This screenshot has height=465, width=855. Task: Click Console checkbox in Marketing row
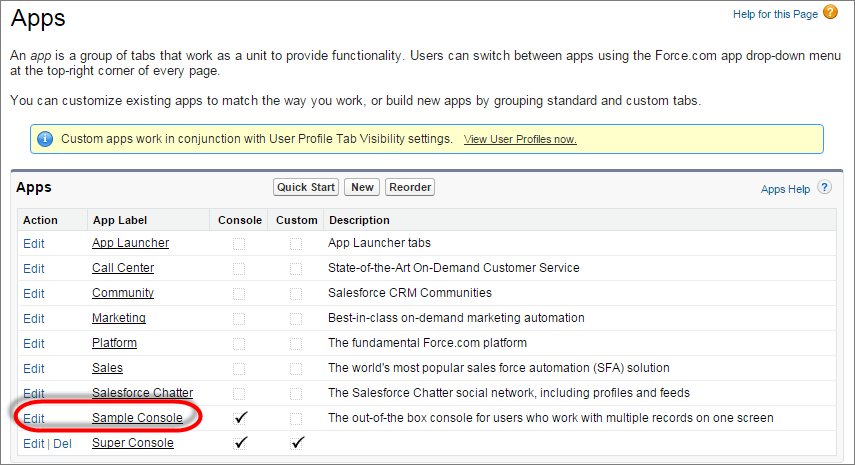click(x=239, y=319)
